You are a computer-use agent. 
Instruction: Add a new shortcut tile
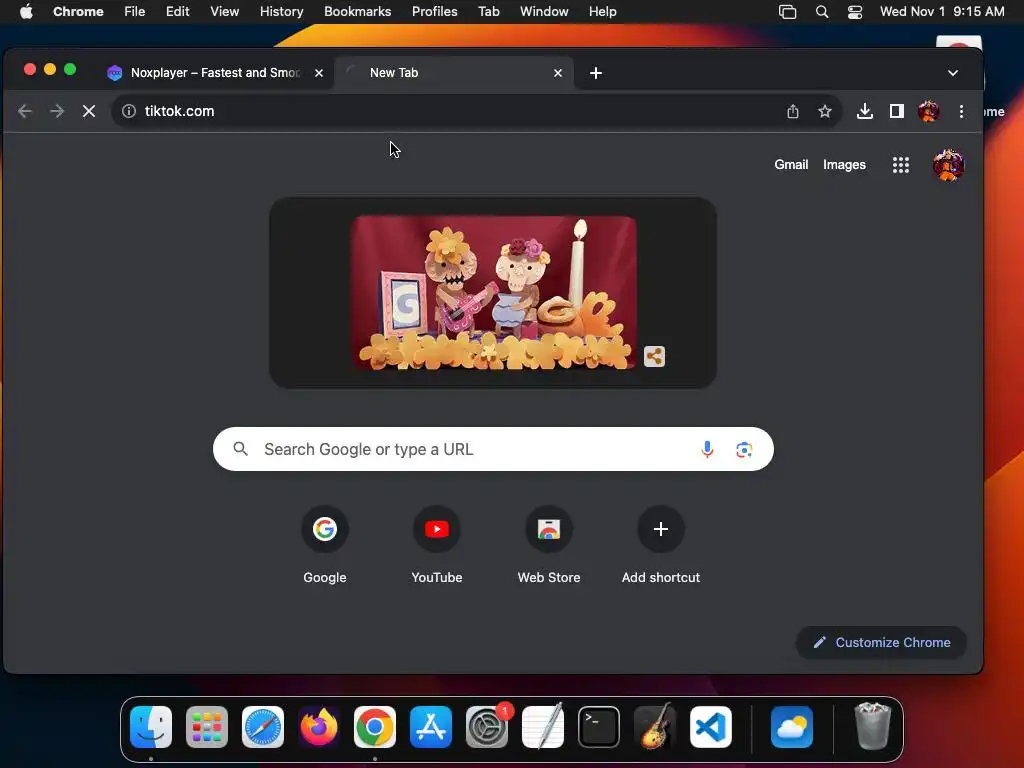pyautogui.click(x=661, y=545)
